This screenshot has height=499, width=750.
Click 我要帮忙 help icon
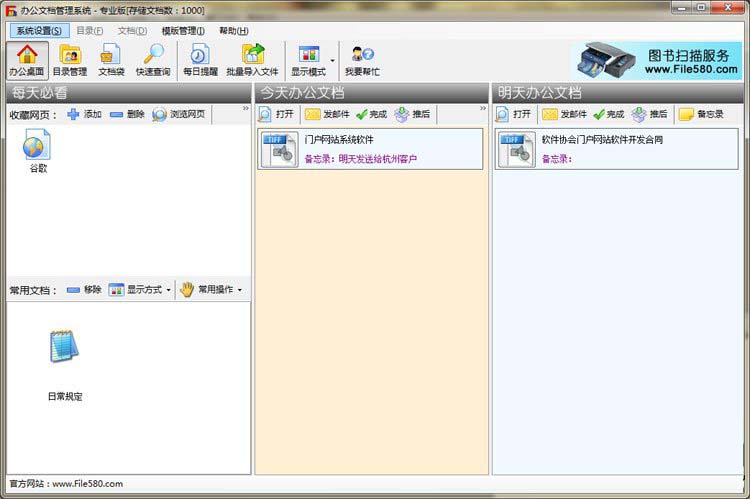(x=361, y=60)
